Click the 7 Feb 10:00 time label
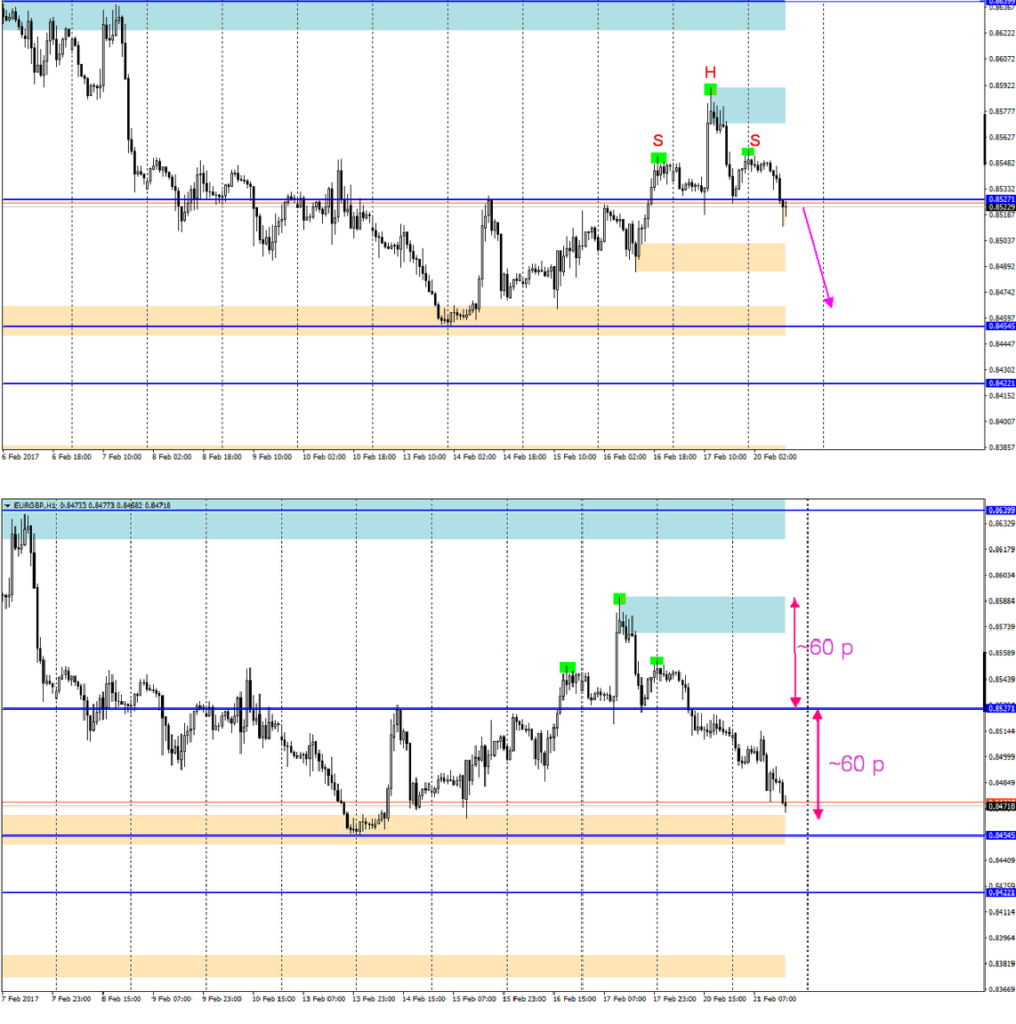This screenshot has height=1024, width=1016. 122,456
